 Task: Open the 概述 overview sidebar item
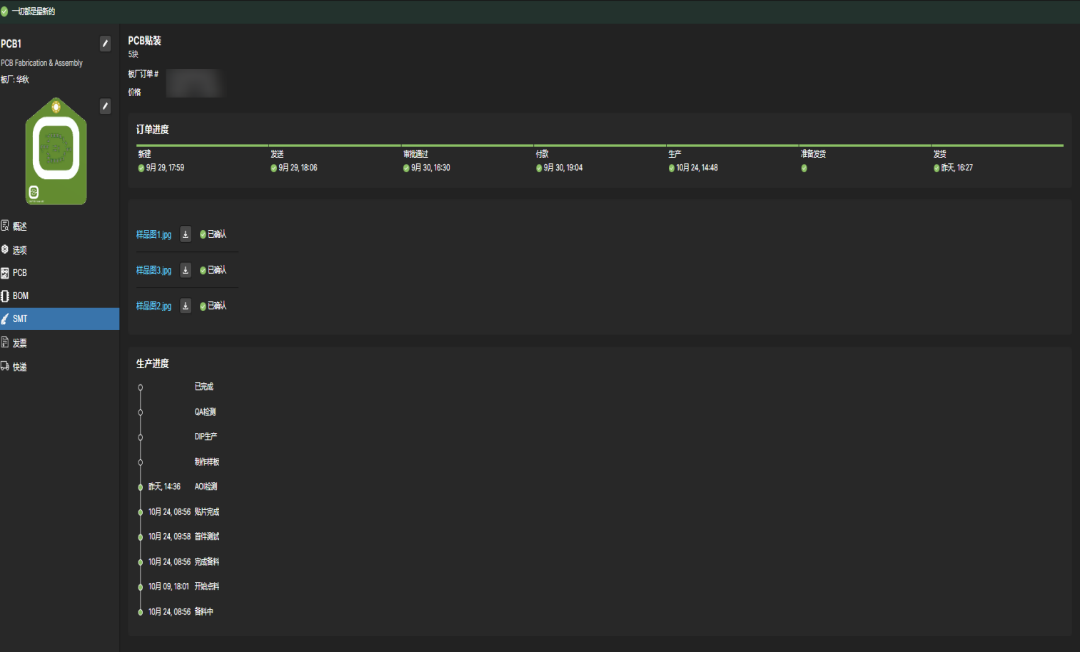[x=59, y=227]
